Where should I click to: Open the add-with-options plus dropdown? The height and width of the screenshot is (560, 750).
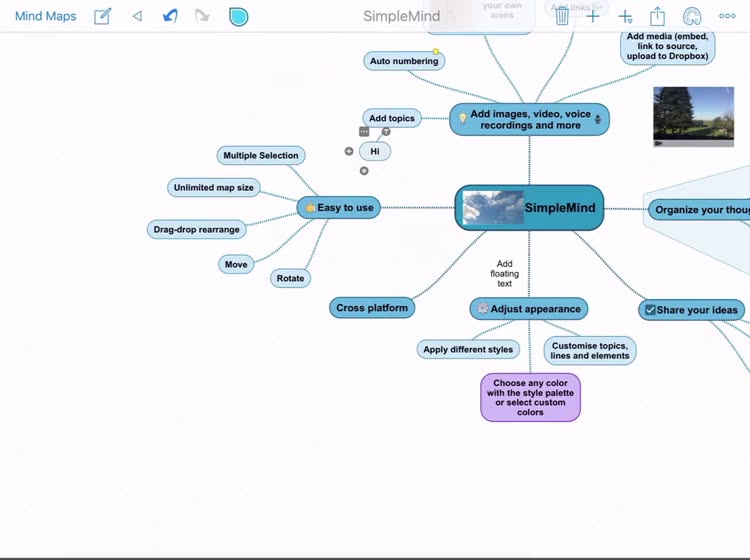click(625, 17)
